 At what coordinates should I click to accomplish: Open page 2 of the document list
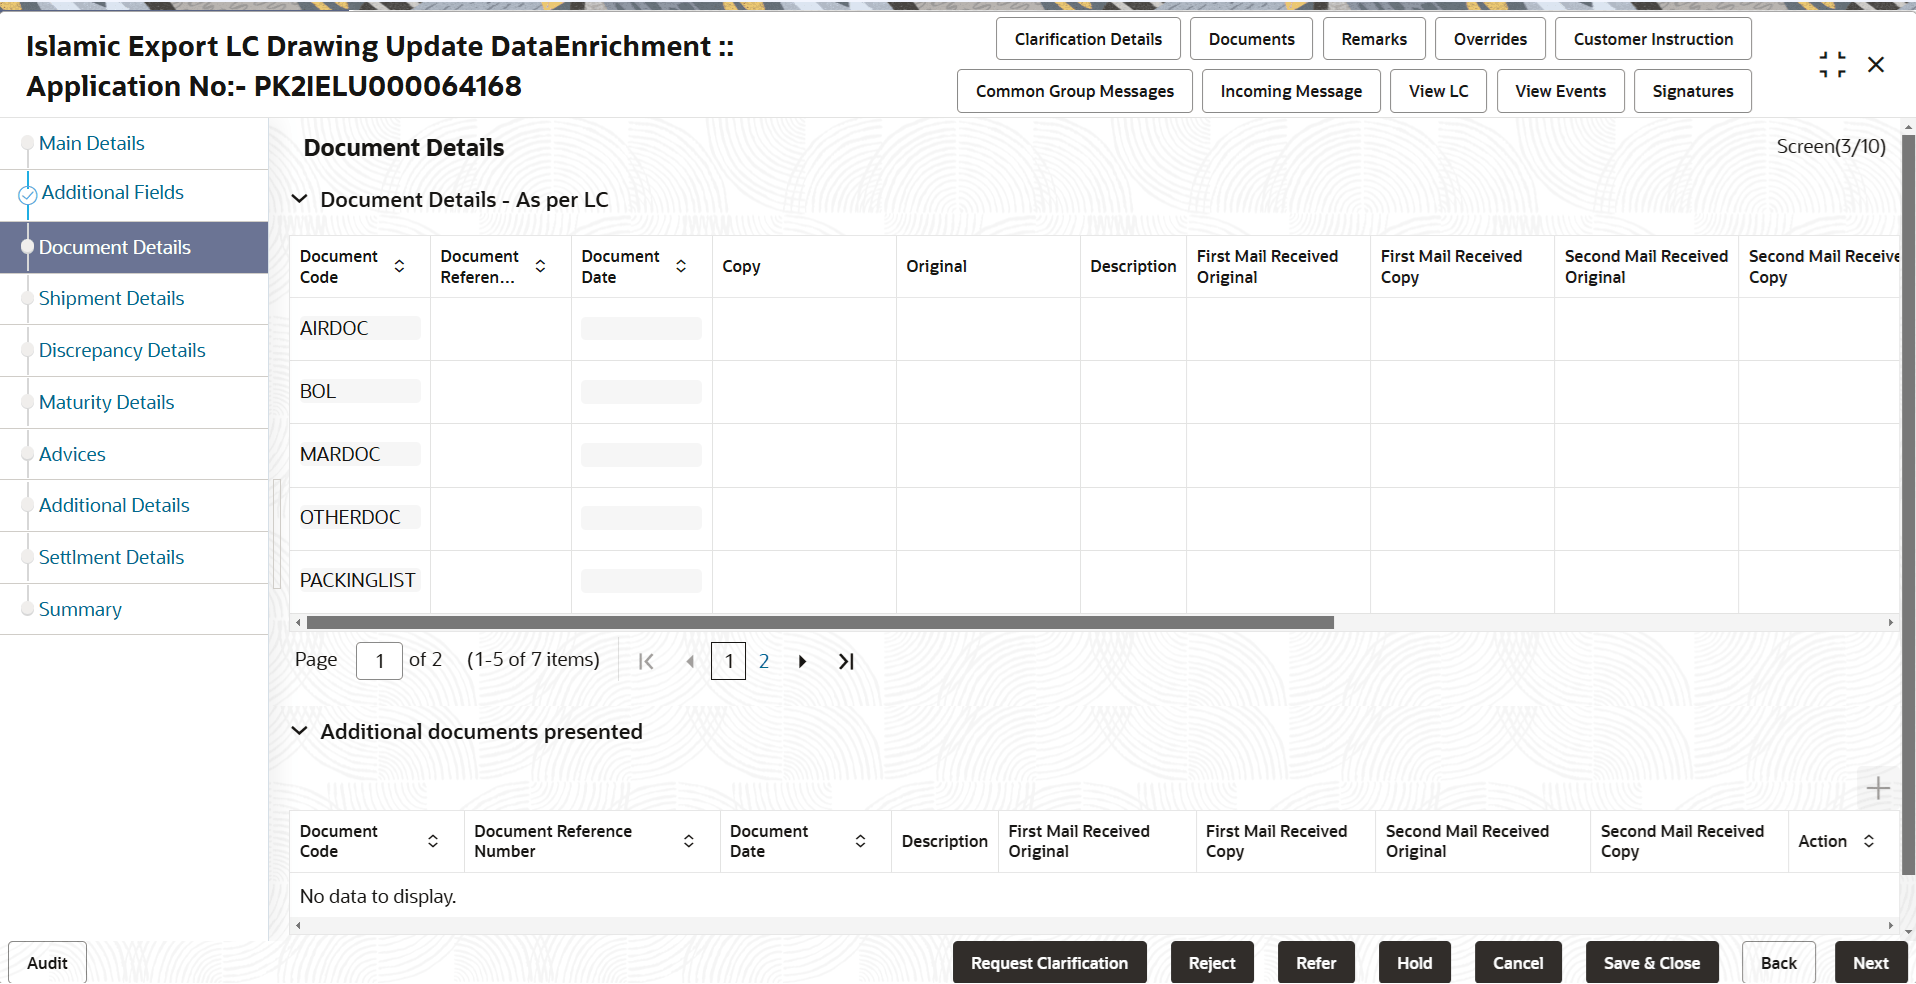click(x=764, y=661)
